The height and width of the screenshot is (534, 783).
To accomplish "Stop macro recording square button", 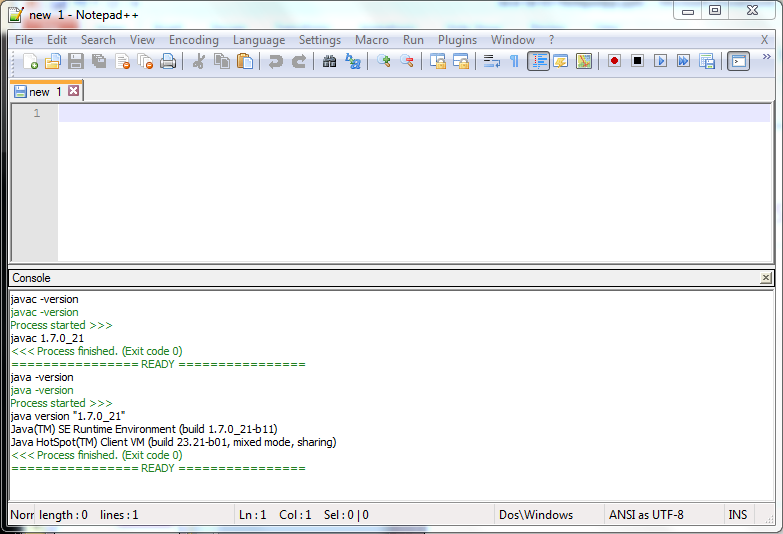I will point(637,61).
